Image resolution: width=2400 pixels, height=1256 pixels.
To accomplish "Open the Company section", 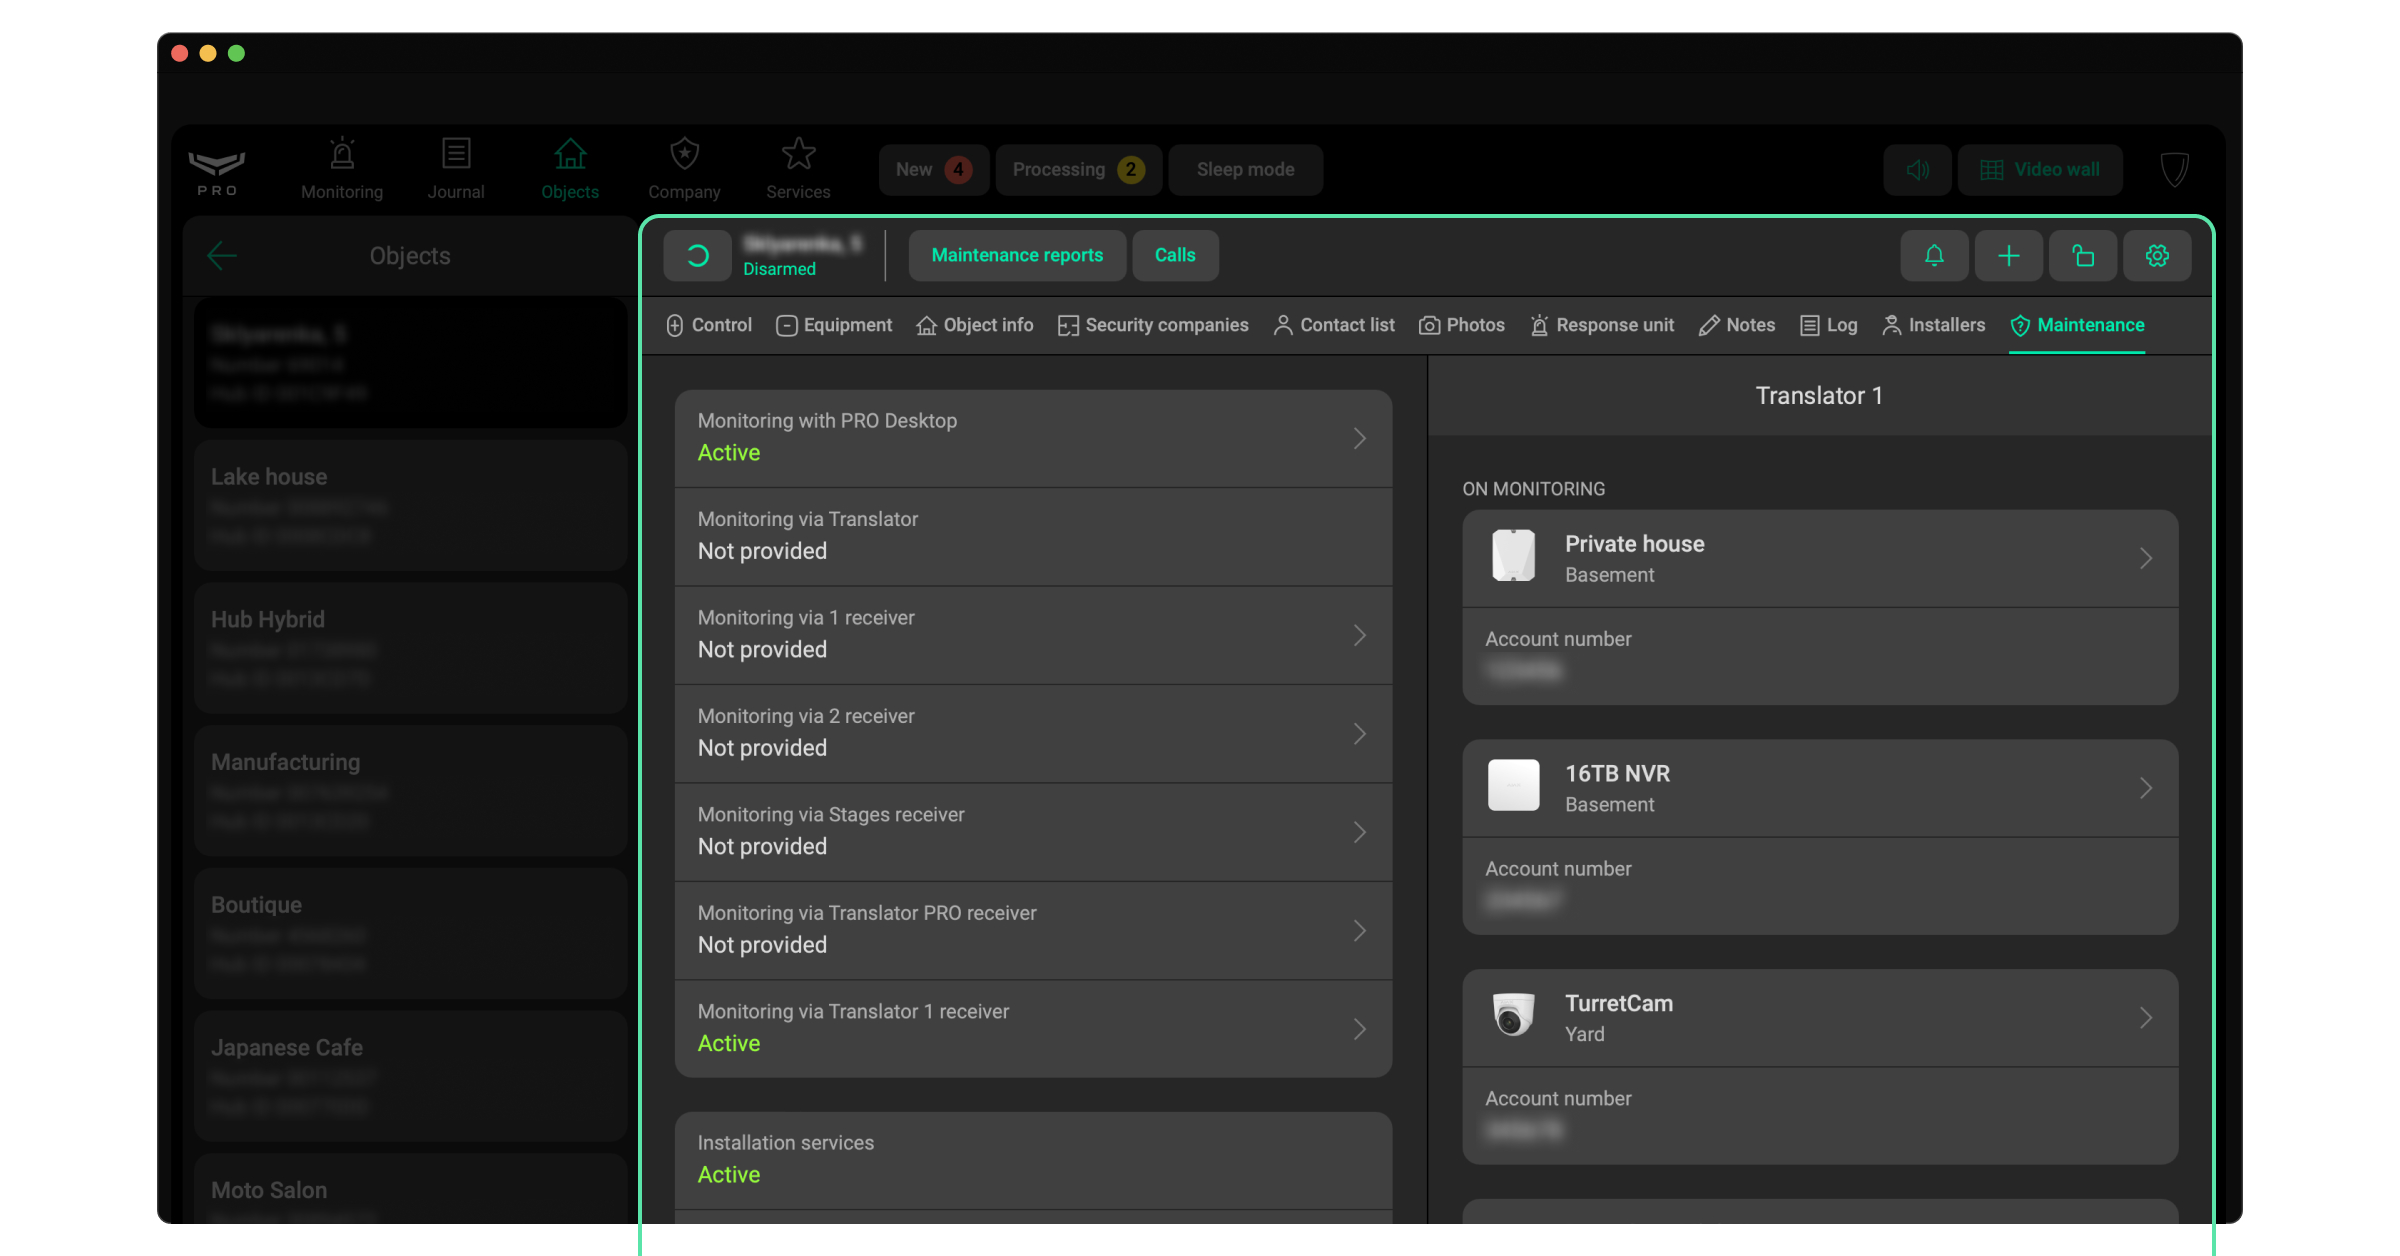I will tap(684, 169).
